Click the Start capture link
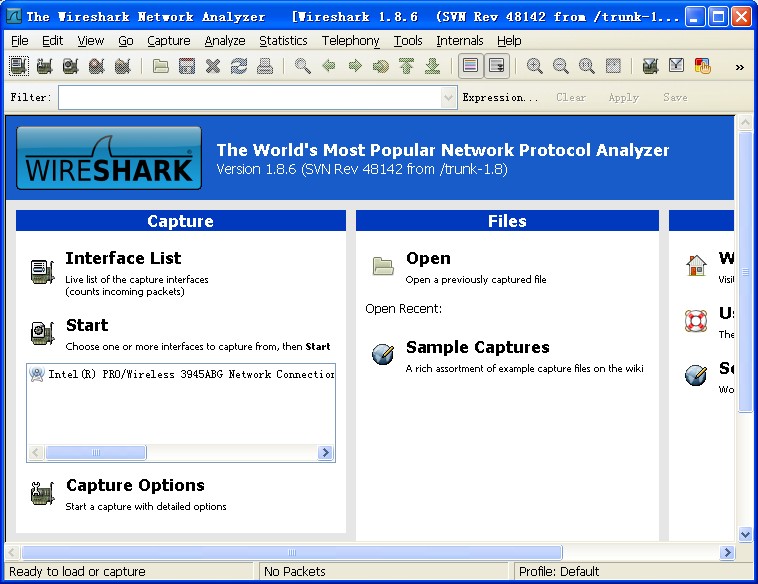Image resolution: width=758 pixels, height=584 pixels. tap(87, 325)
